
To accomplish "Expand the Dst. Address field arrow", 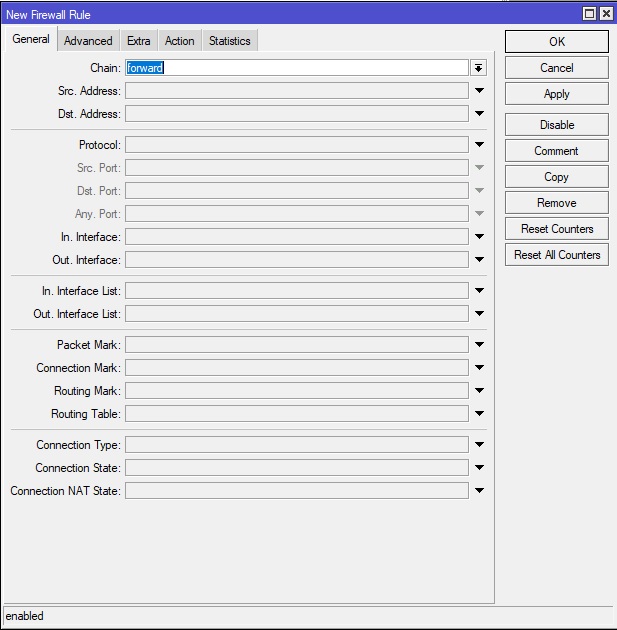I will pyautogui.click(x=479, y=114).
